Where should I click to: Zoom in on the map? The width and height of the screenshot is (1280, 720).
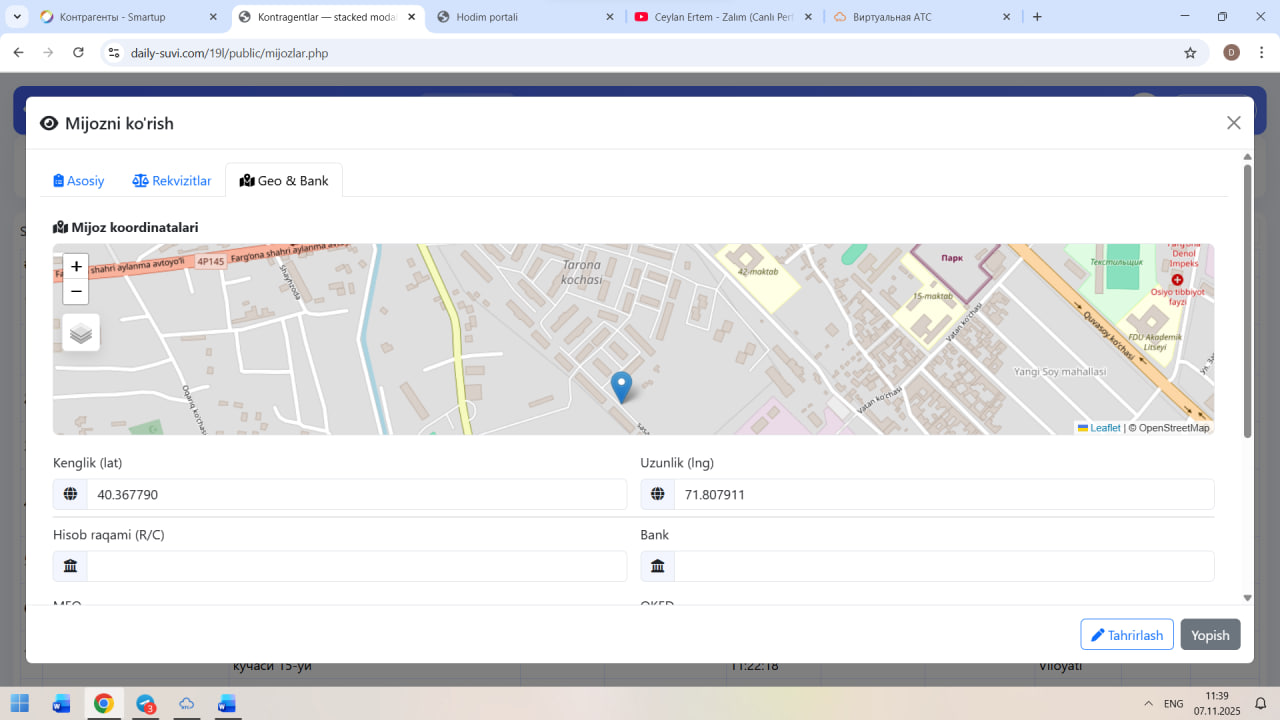point(76,267)
